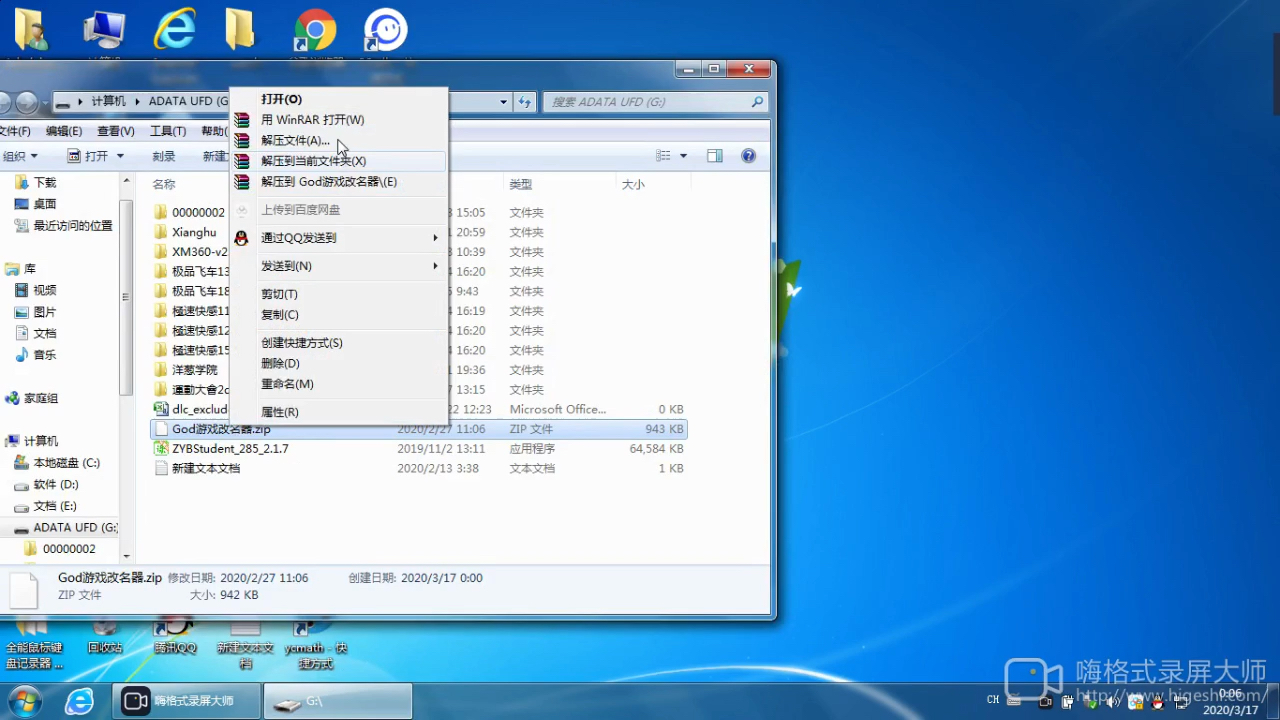Screen dimensions: 1280x720
Task: Choose 删除(D) from the context menu
Action: 339,363
